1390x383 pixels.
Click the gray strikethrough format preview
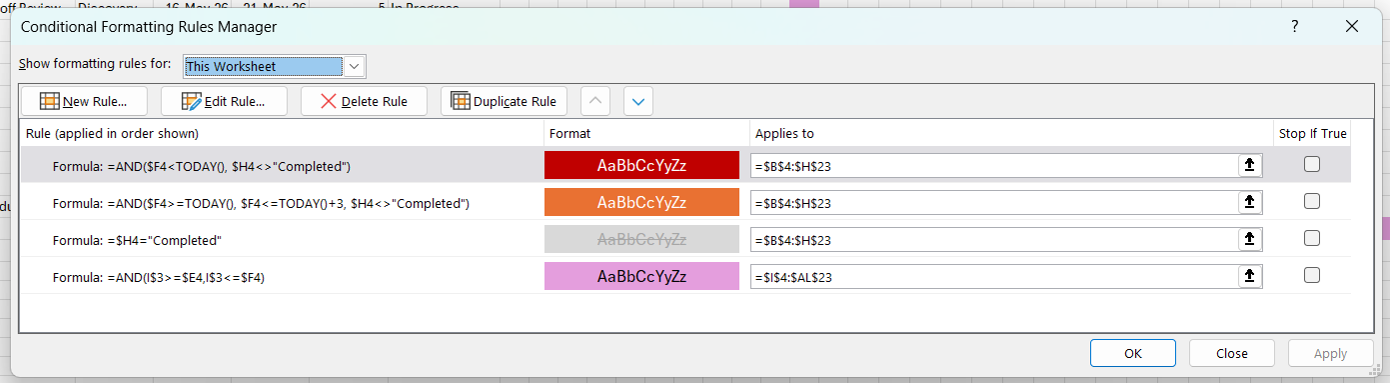(642, 239)
